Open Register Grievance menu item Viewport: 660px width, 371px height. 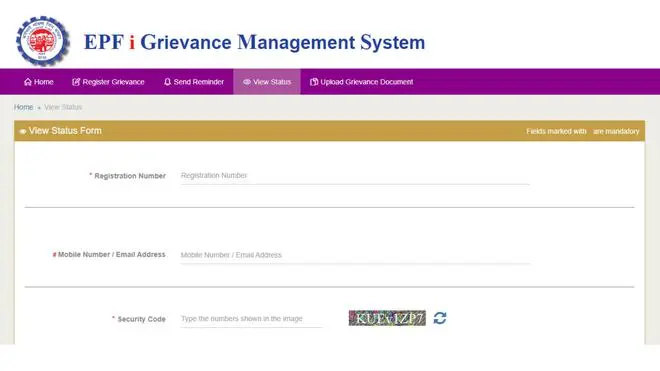click(108, 82)
